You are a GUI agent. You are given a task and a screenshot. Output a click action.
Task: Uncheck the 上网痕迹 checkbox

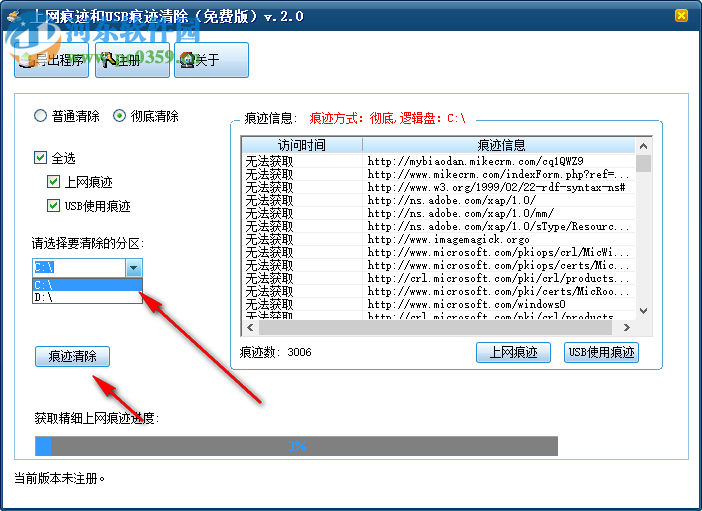coord(53,182)
